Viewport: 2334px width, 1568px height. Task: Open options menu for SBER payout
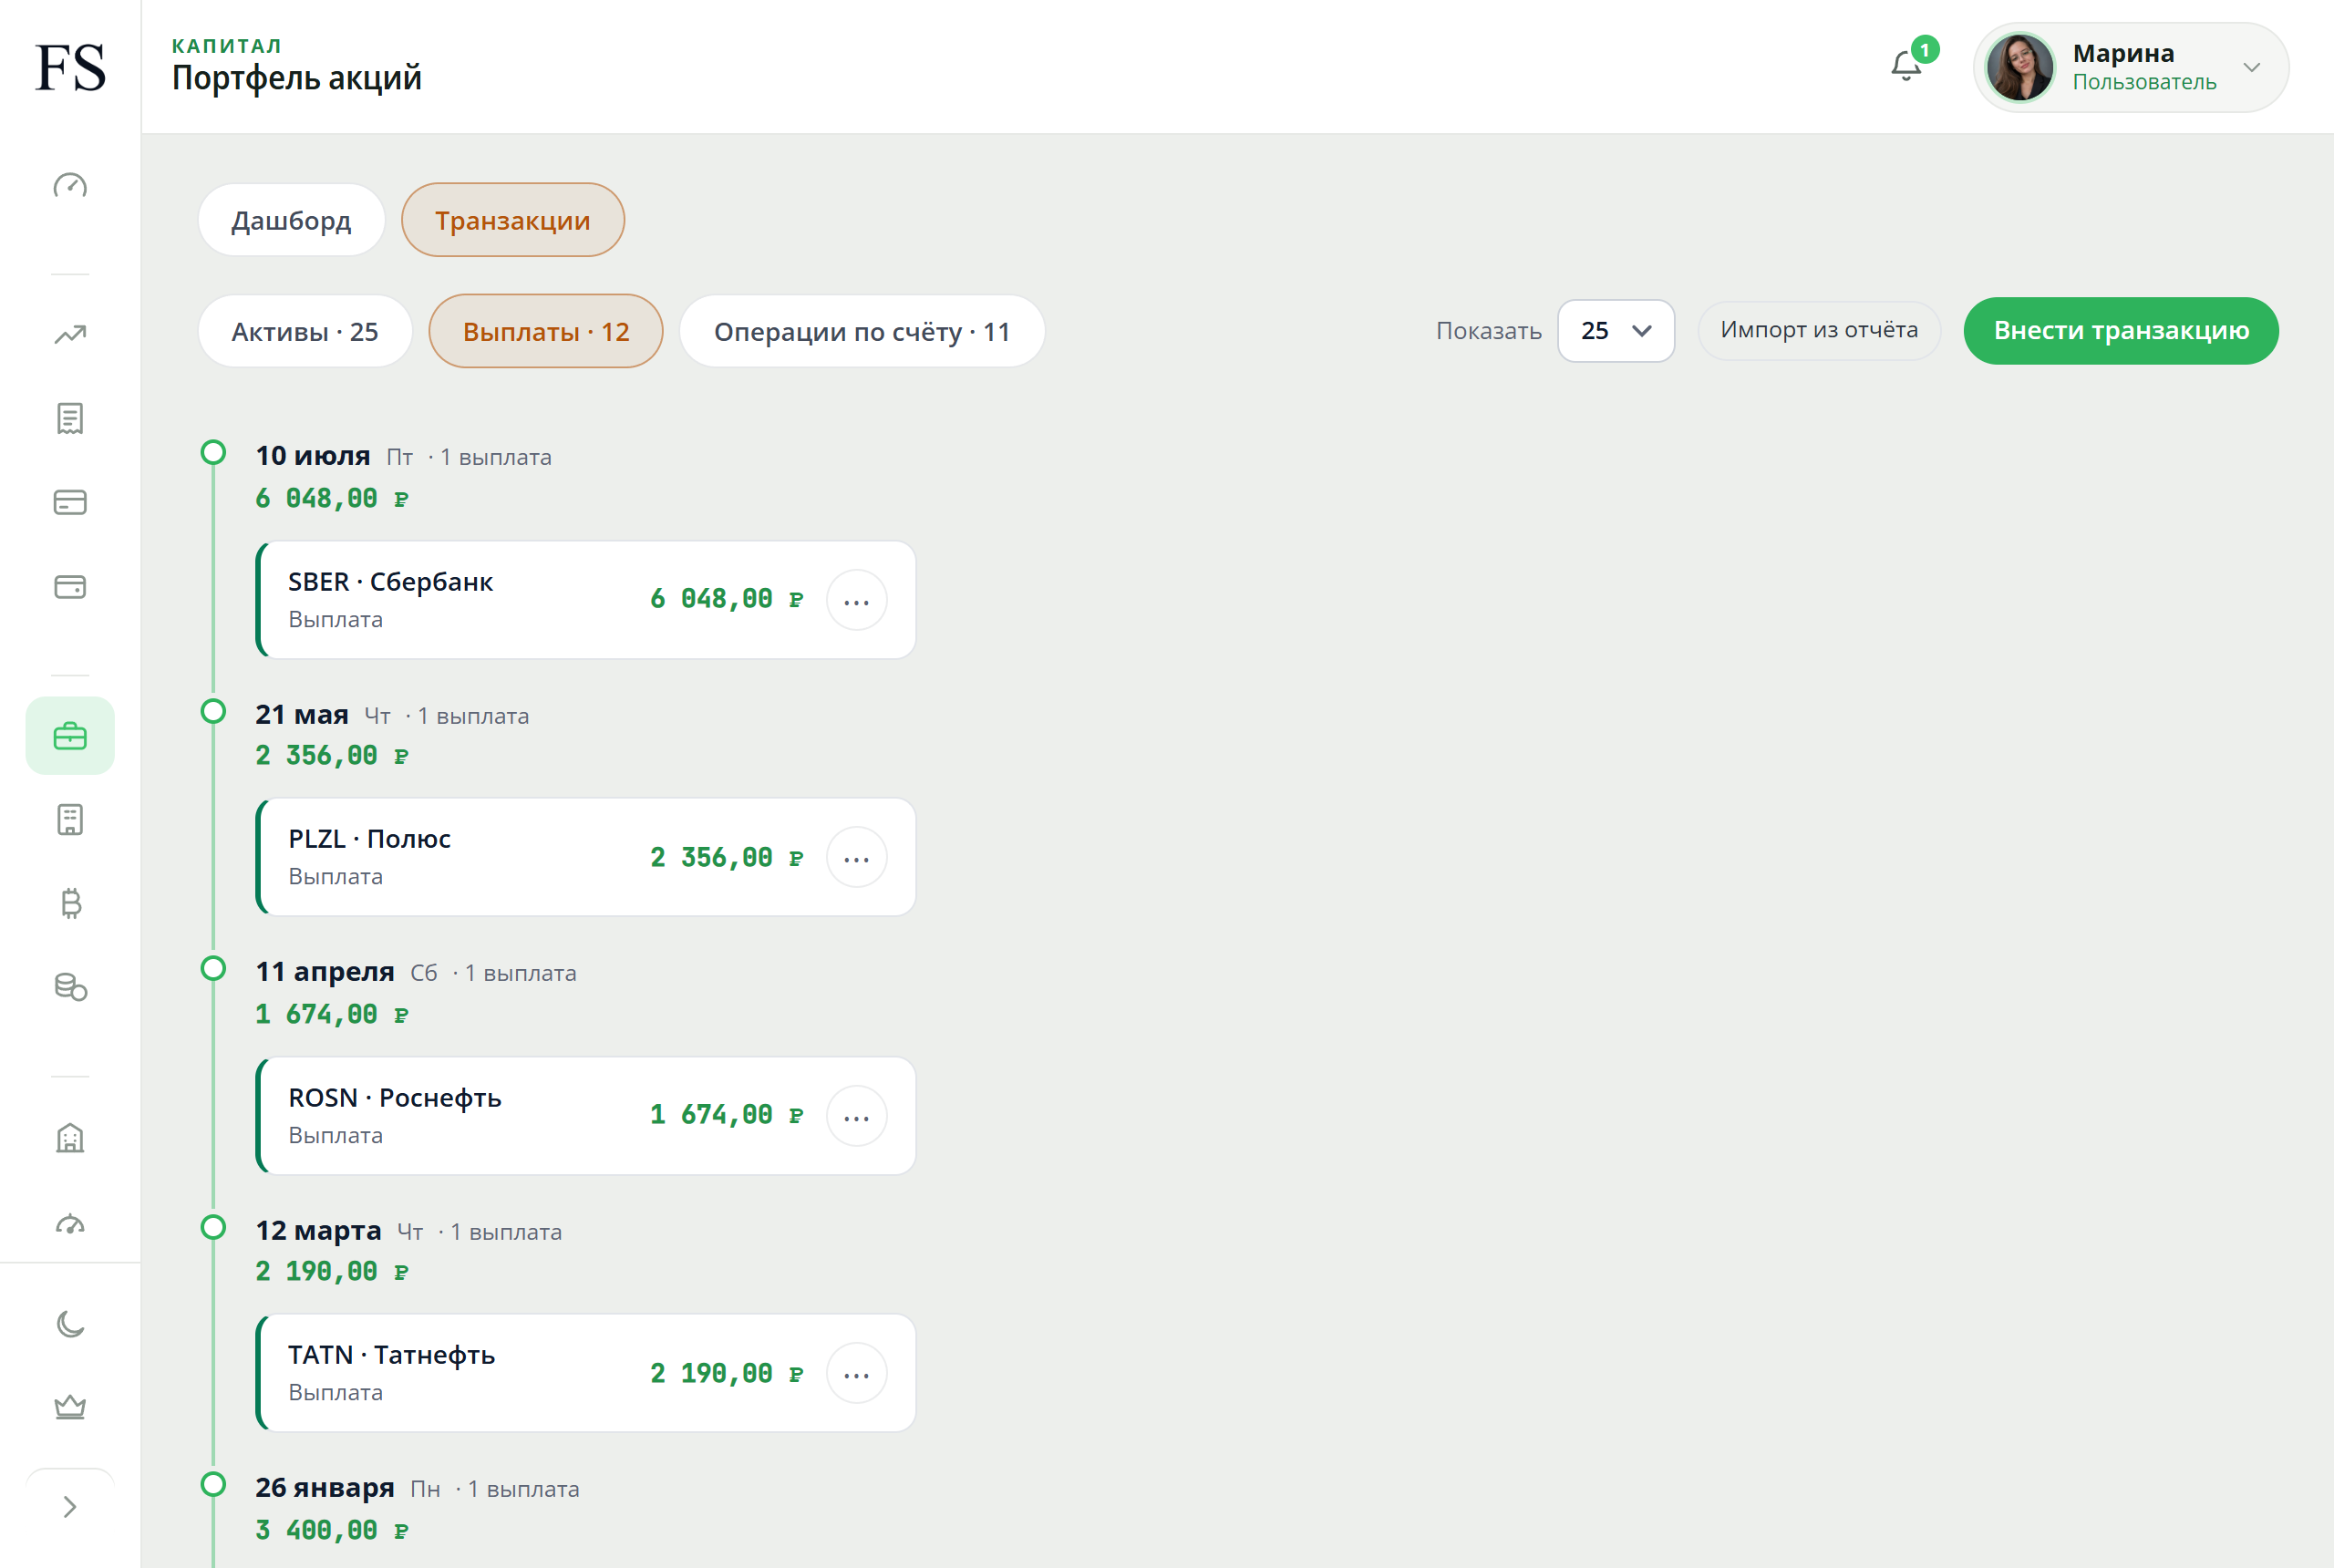click(857, 600)
